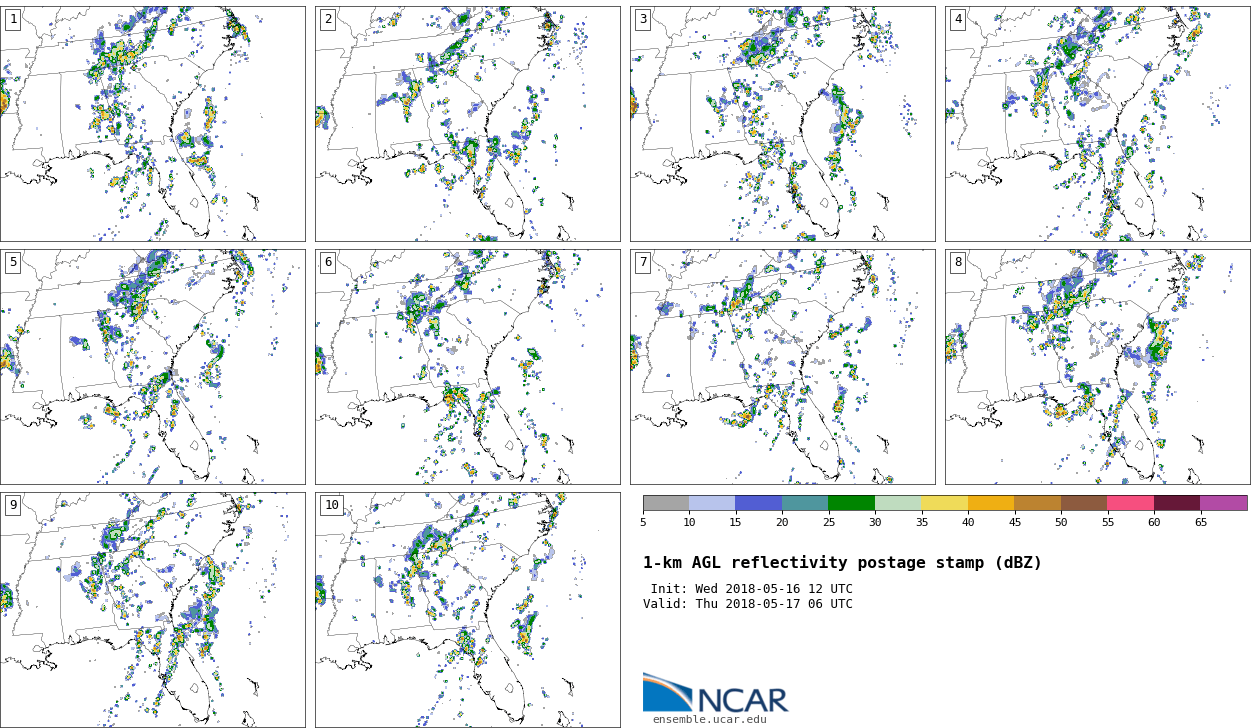The height and width of the screenshot is (728, 1260).
Task: Select ensemble member 3 map panel
Action: point(783,124)
